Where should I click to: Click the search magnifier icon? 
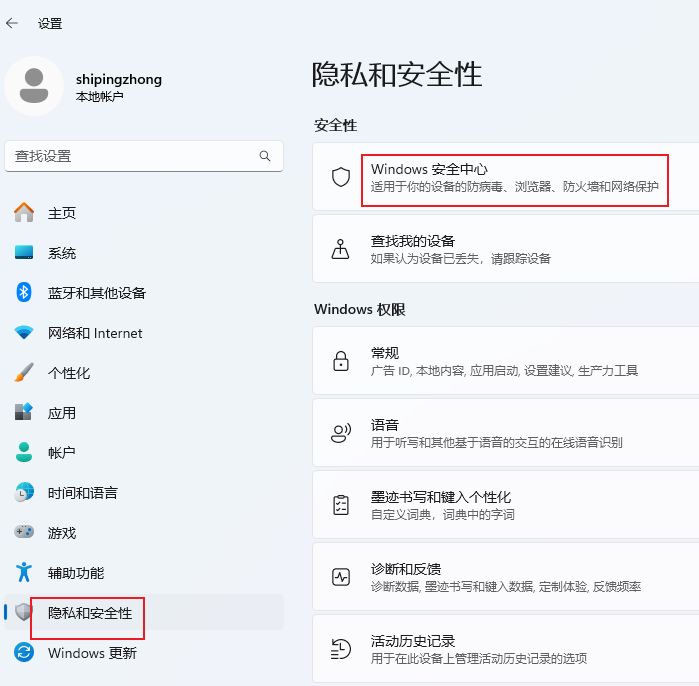265,156
